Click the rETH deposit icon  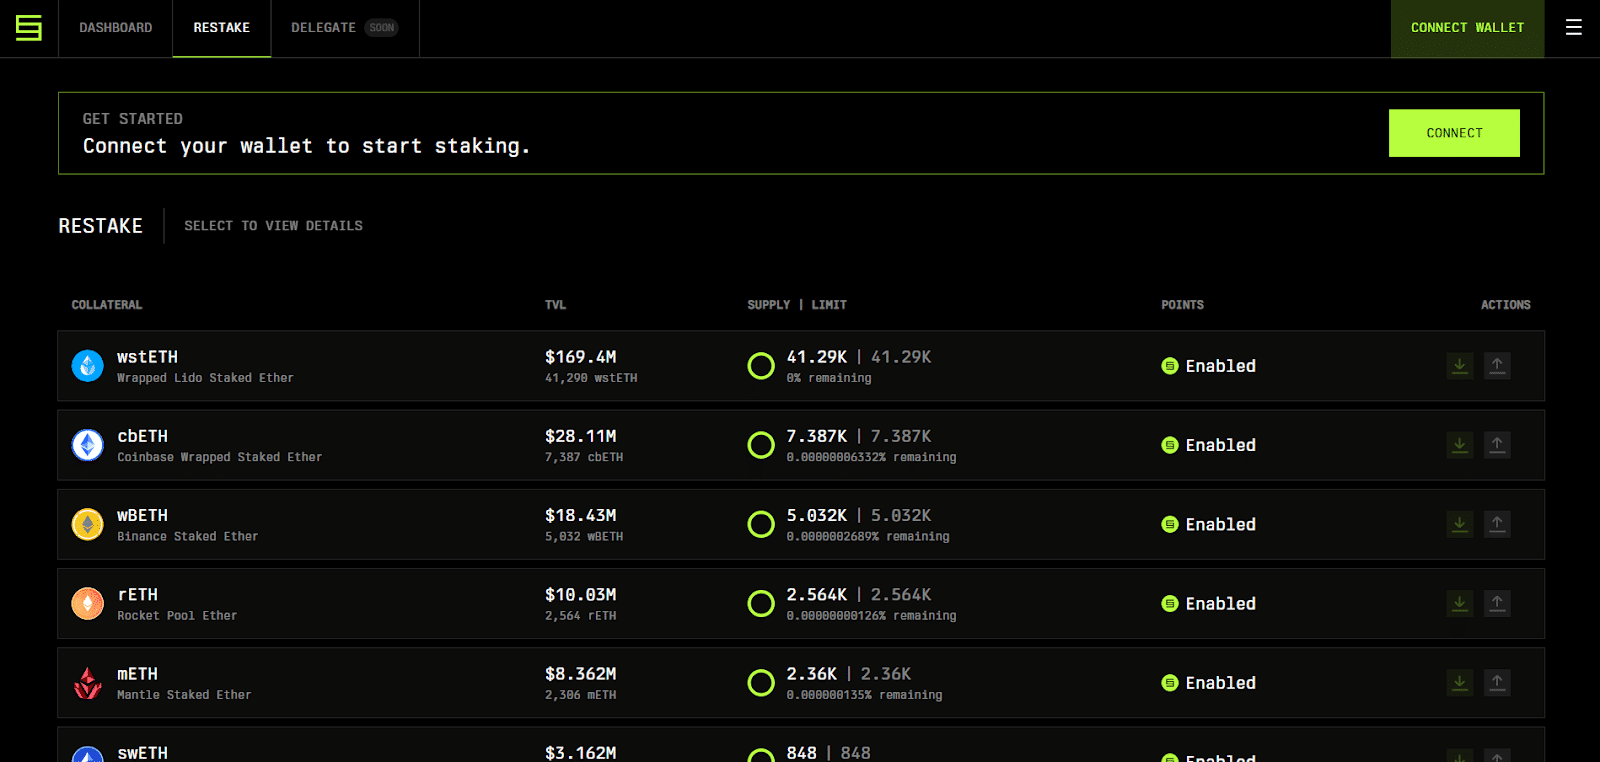[x=1460, y=603]
